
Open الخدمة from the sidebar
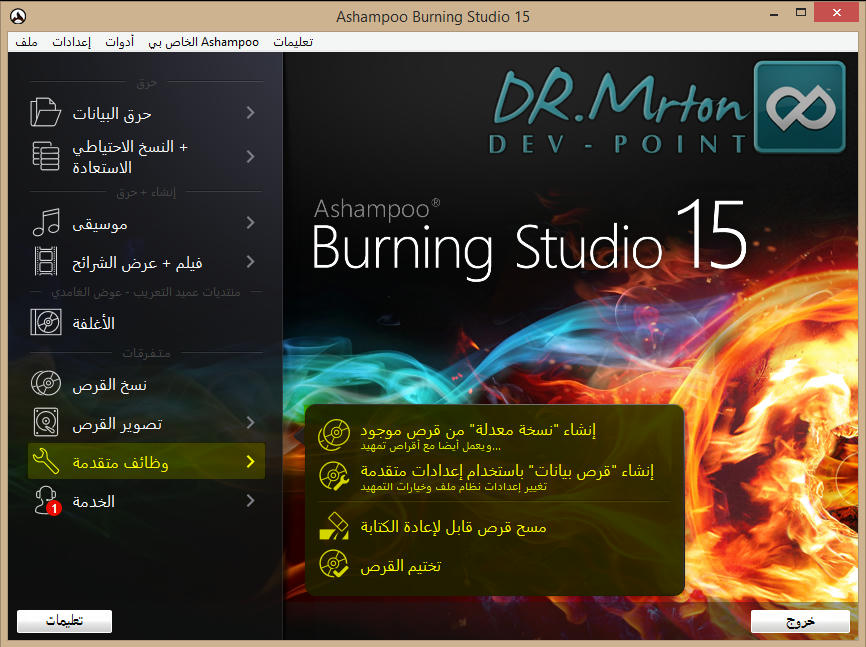point(146,501)
